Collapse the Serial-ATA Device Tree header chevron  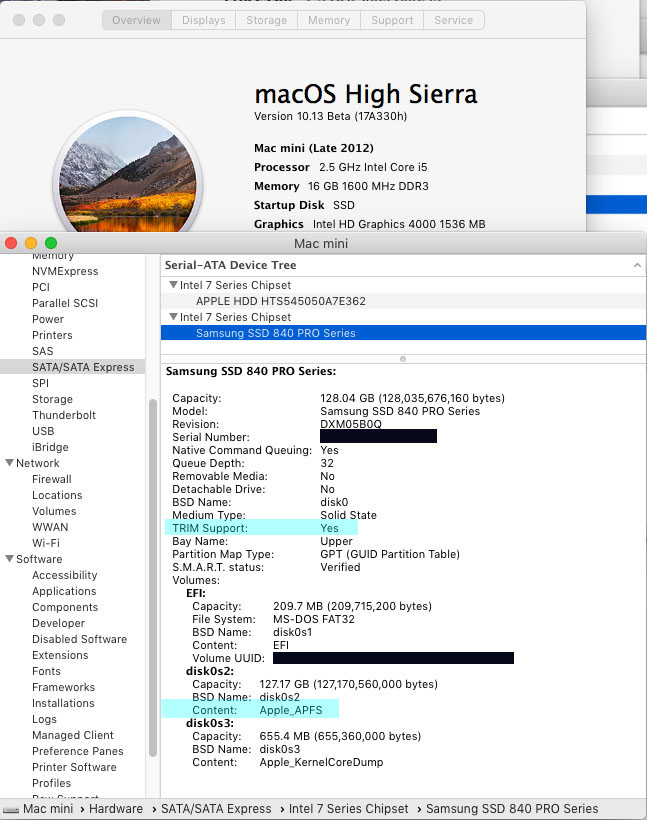637,265
